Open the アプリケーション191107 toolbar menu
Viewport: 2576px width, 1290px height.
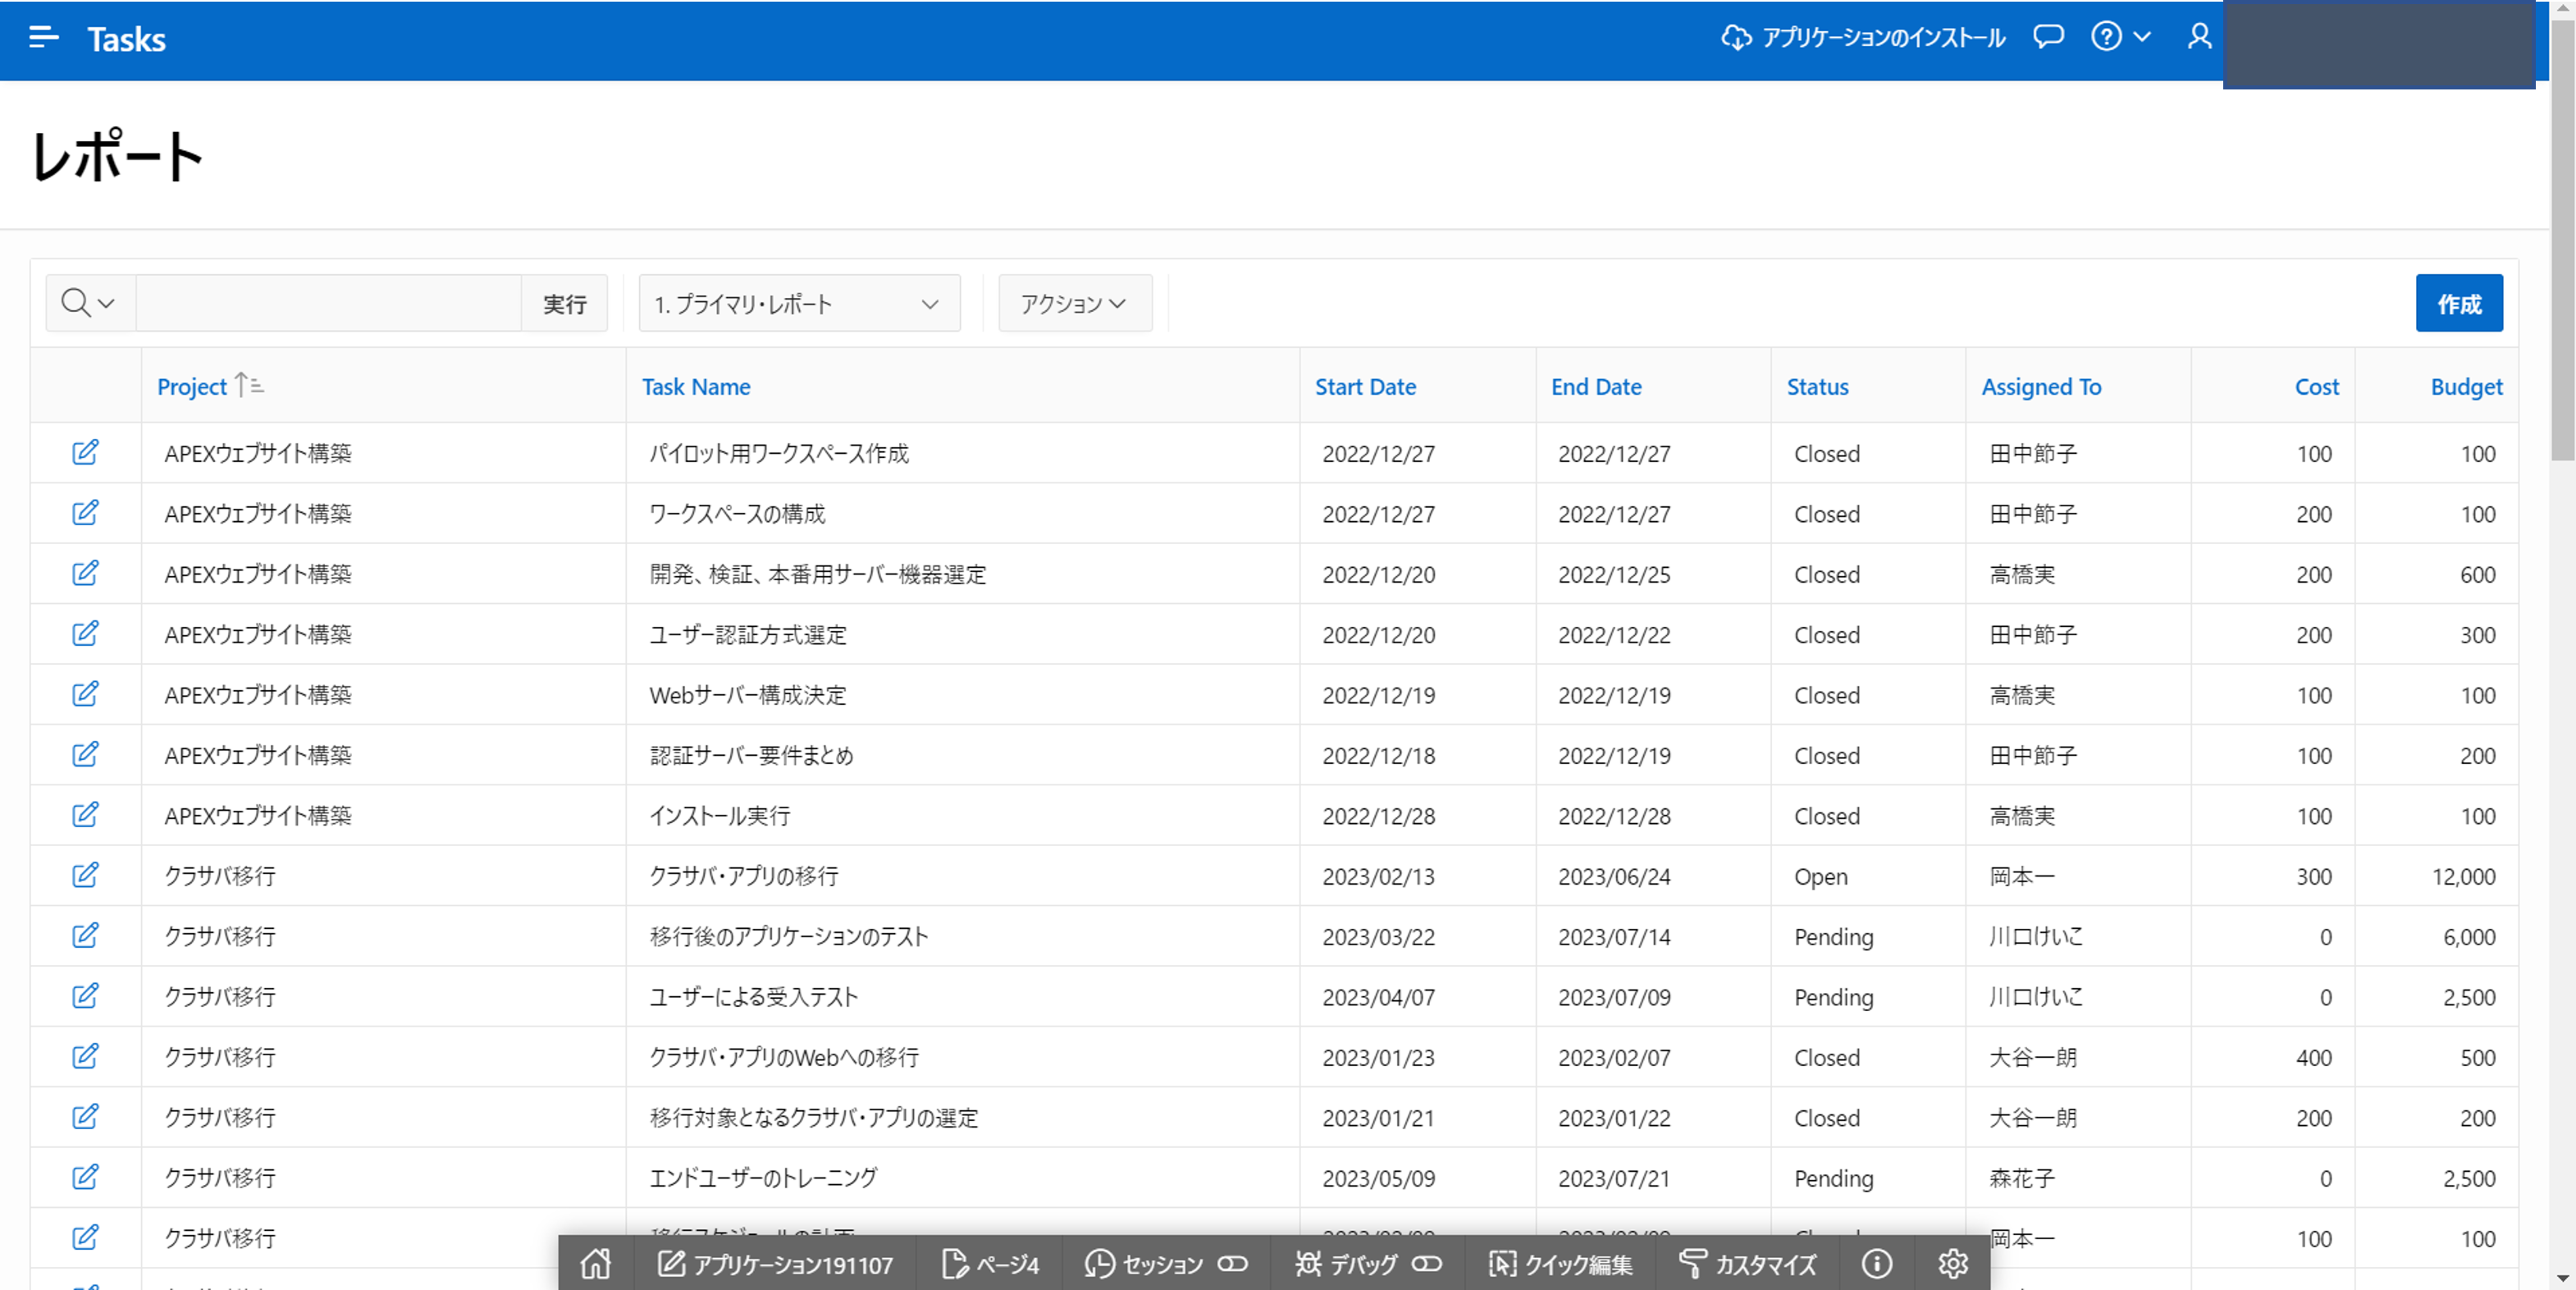coord(778,1264)
